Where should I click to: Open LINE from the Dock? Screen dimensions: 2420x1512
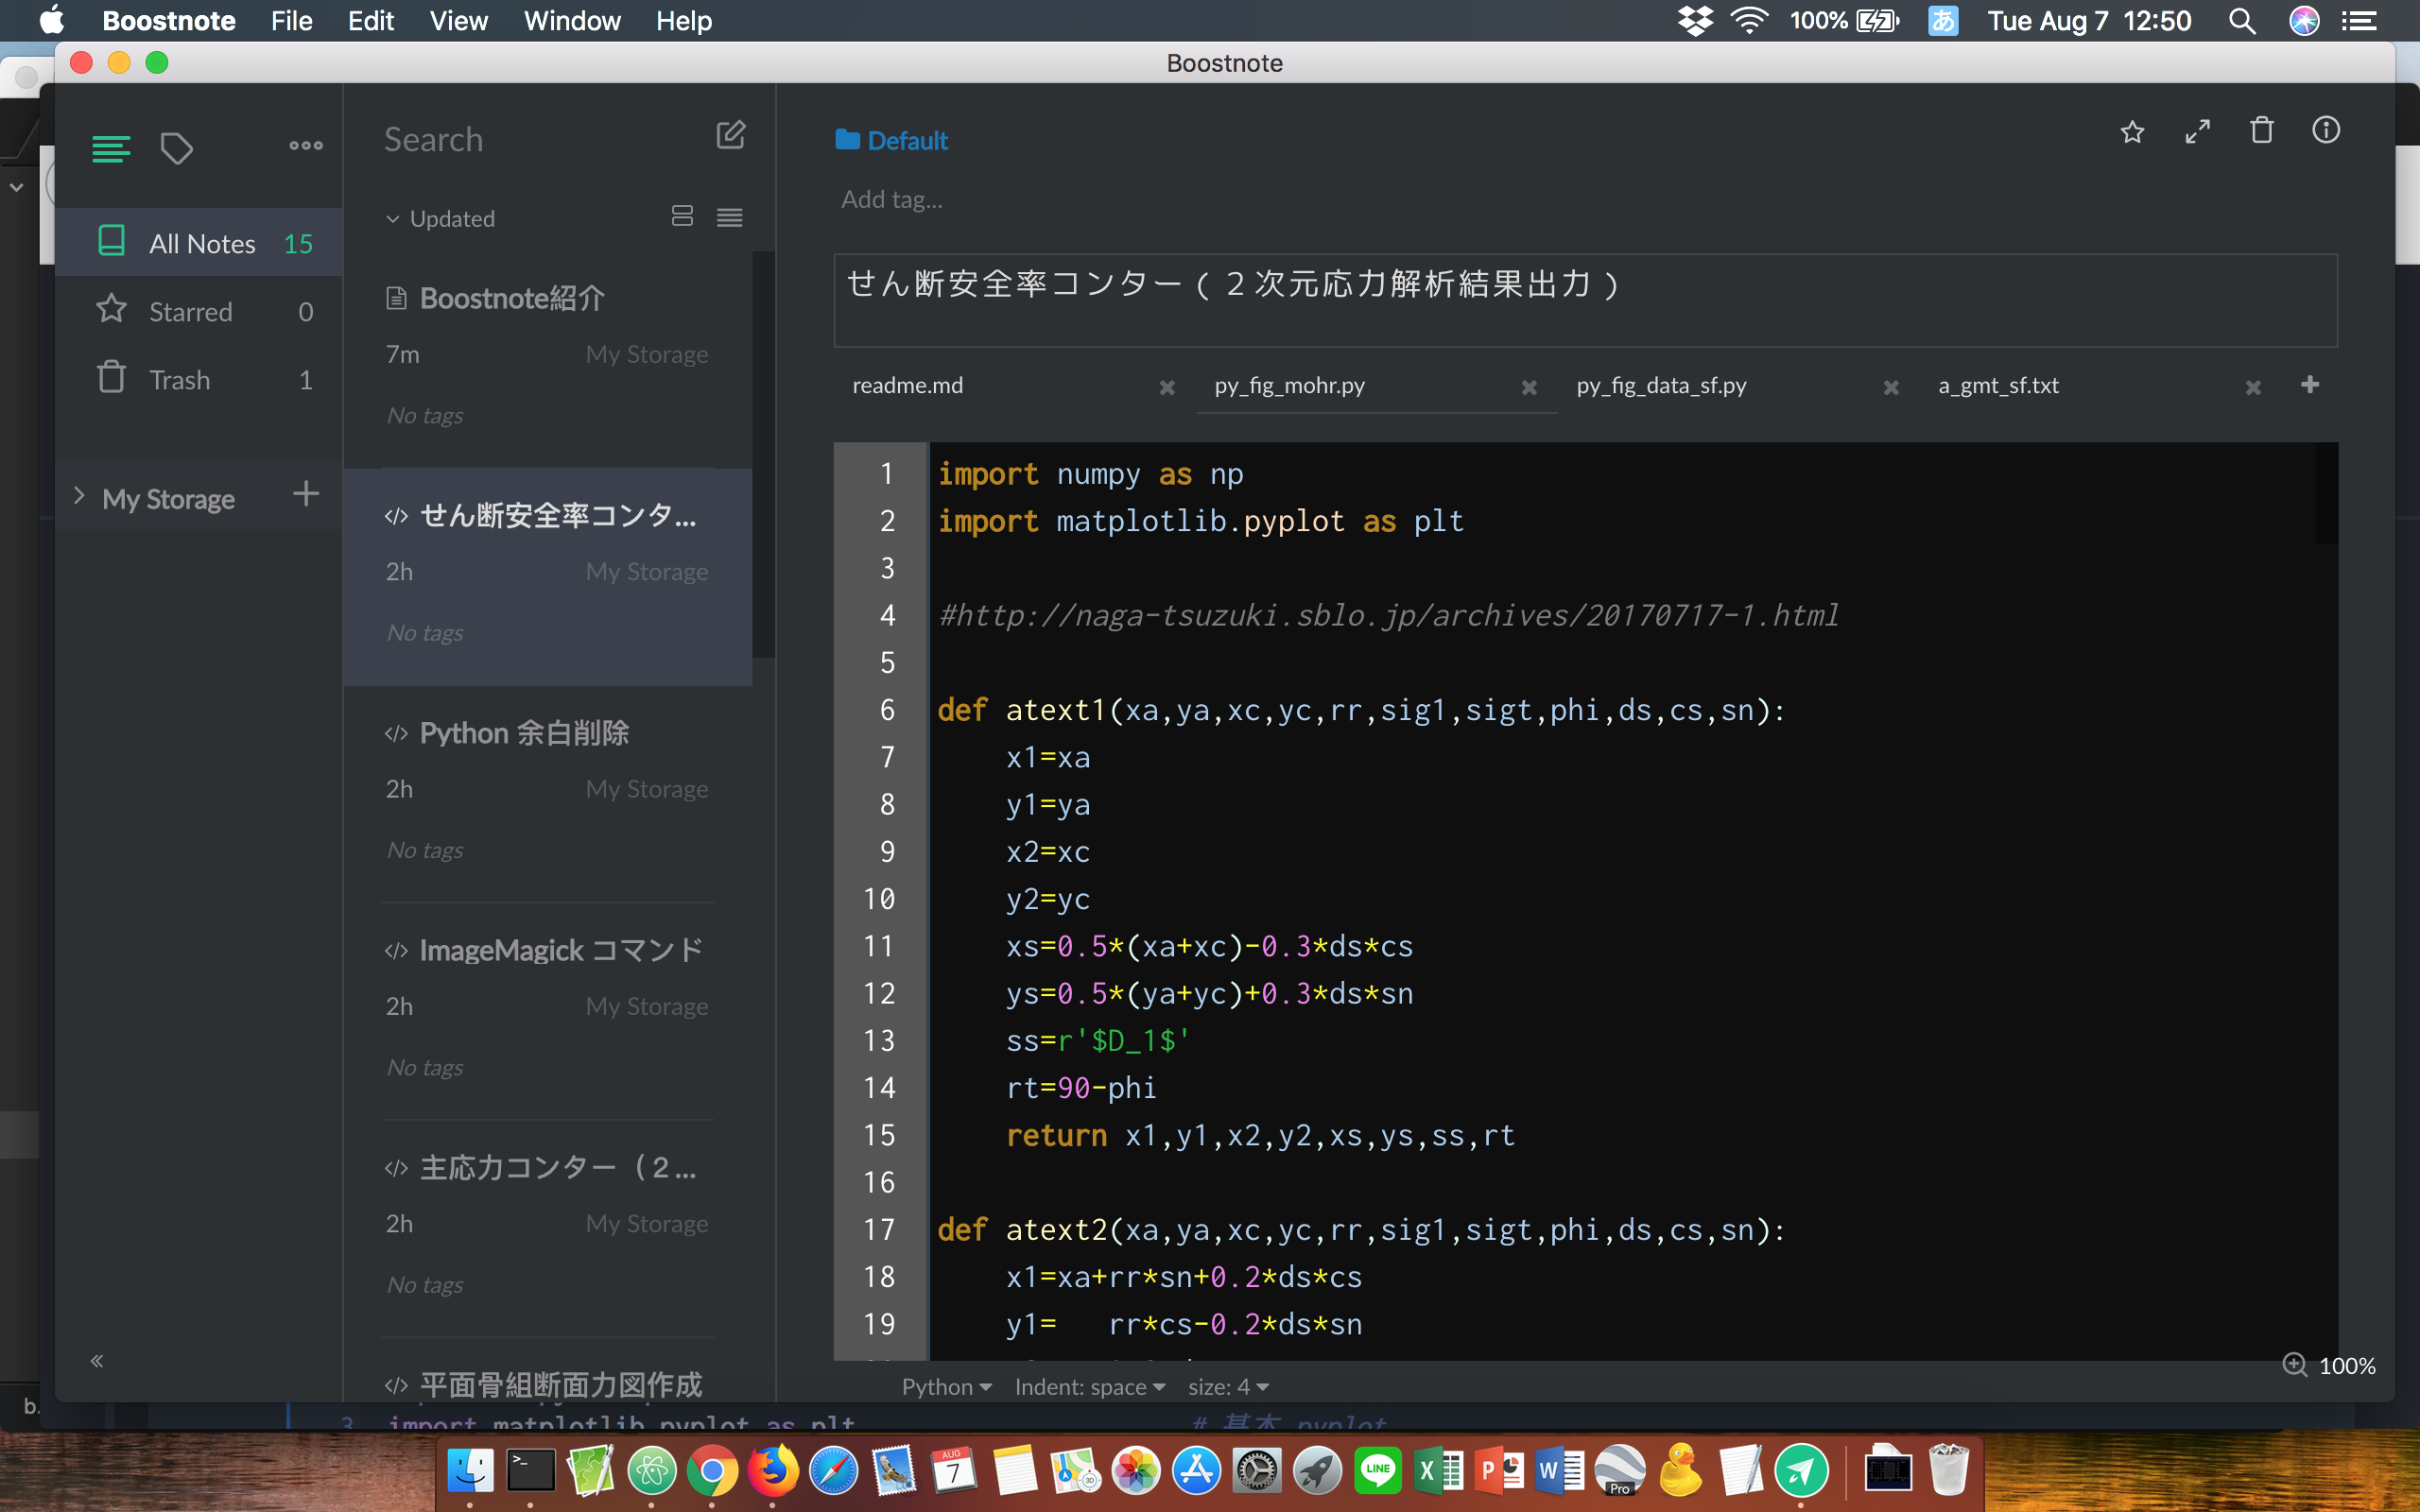(x=1378, y=1471)
